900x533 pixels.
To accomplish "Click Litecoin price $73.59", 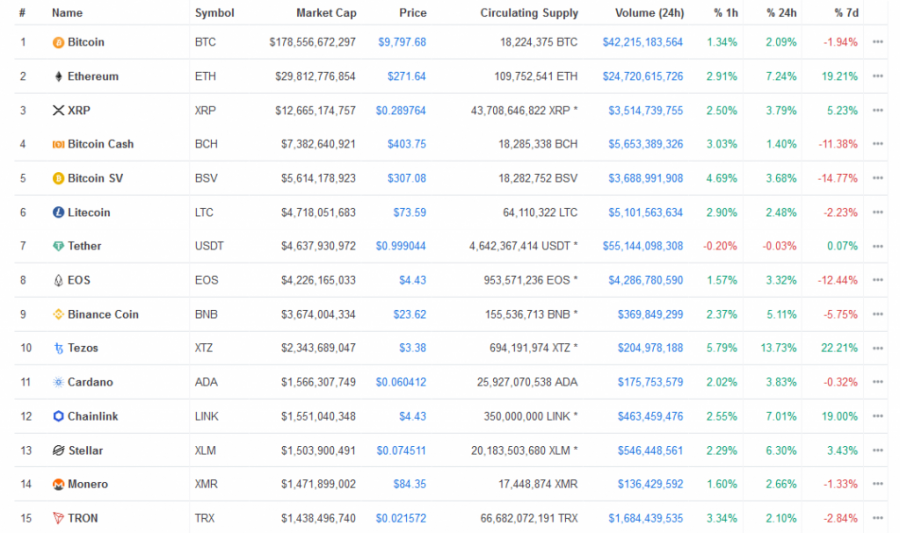I will 409,212.
